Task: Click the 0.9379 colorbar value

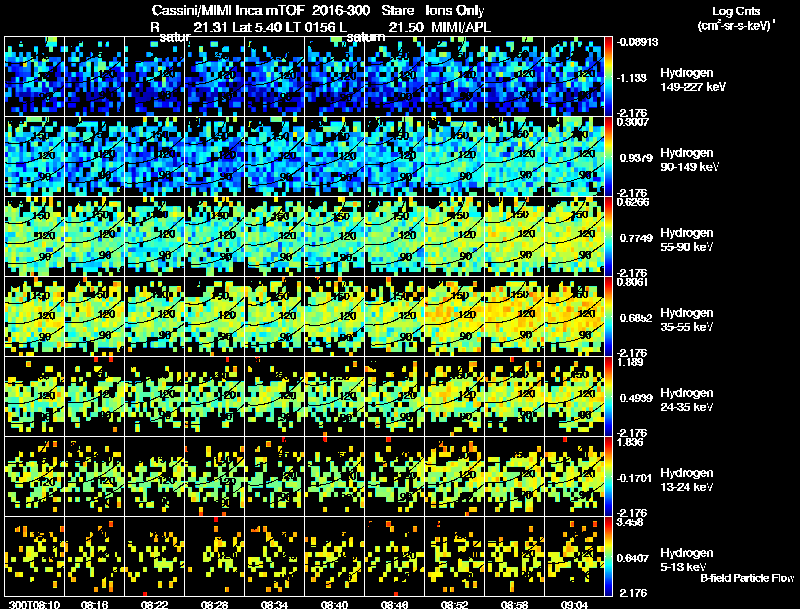Action: coord(636,158)
